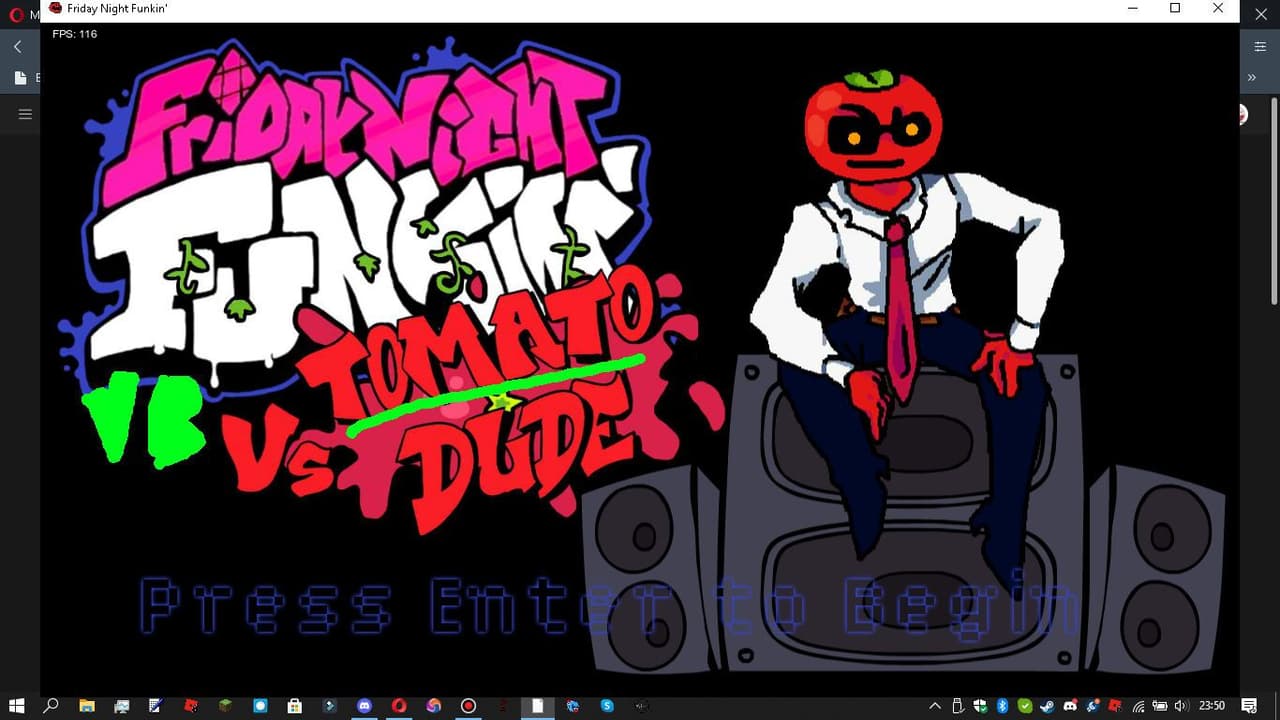Open the Windows Action Center notifications

tap(1249, 706)
